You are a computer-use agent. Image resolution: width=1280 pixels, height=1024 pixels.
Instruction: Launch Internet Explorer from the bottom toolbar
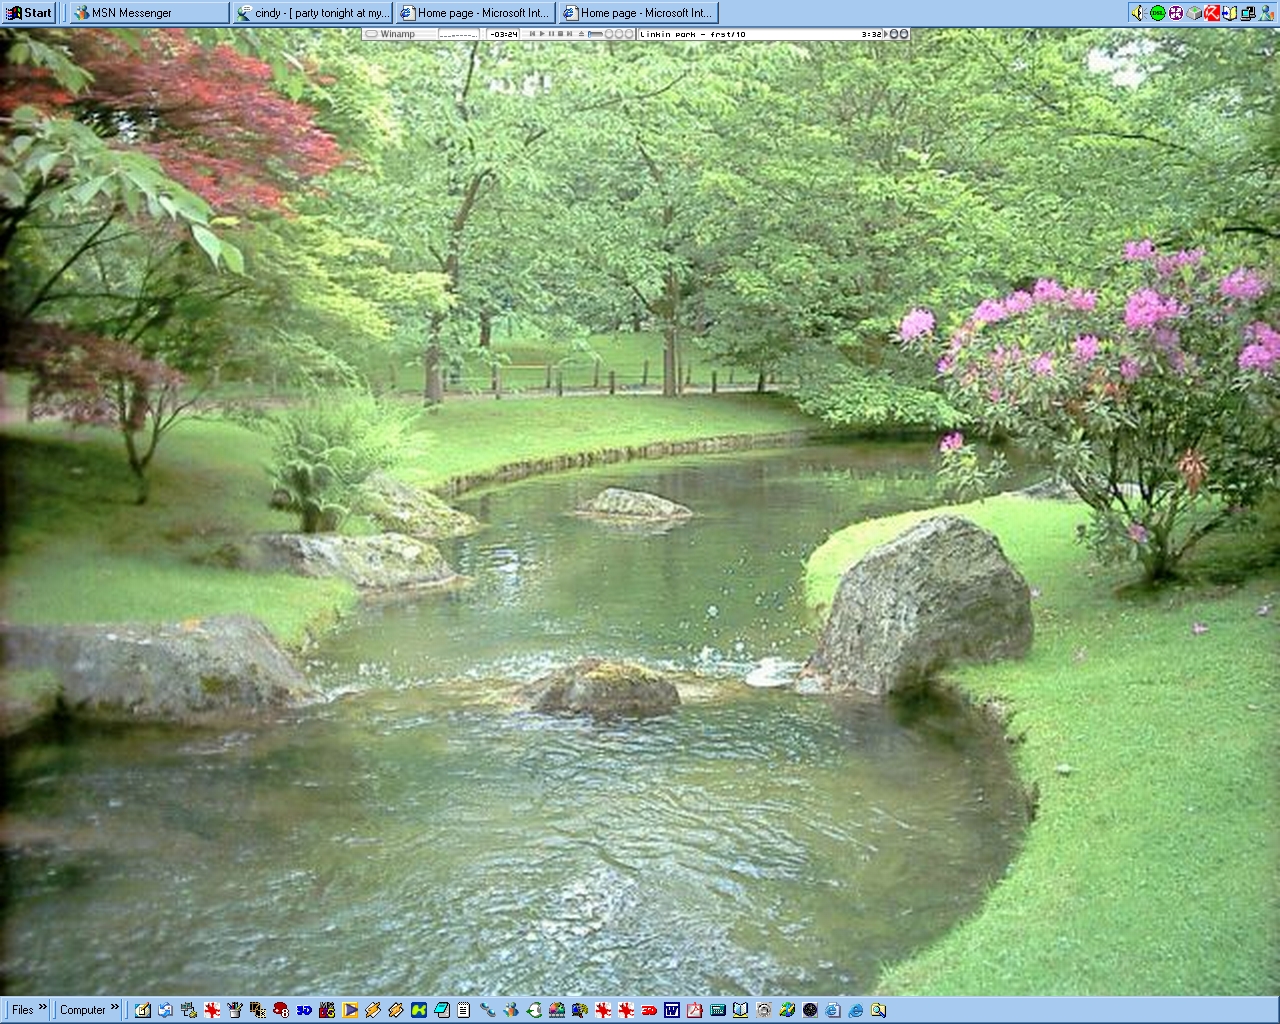pos(855,1010)
